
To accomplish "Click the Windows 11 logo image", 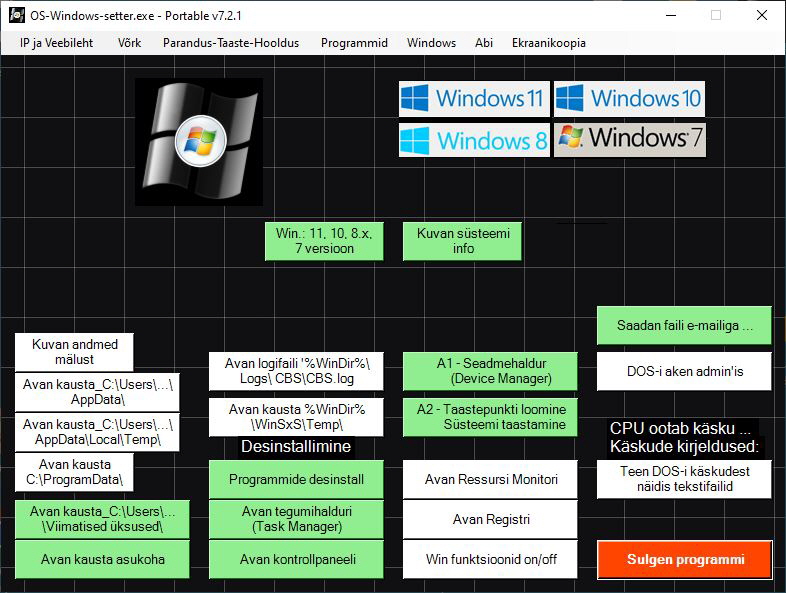I will 474,99.
